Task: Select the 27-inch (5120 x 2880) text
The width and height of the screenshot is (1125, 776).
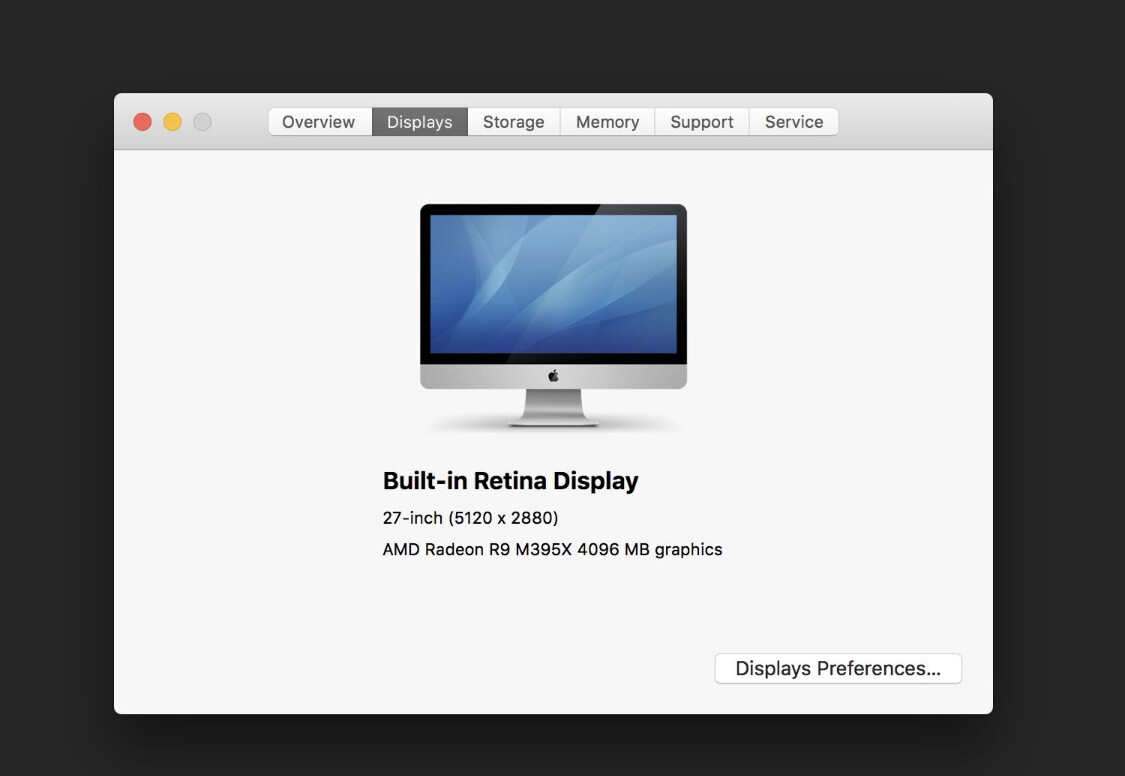Action: pos(470,518)
